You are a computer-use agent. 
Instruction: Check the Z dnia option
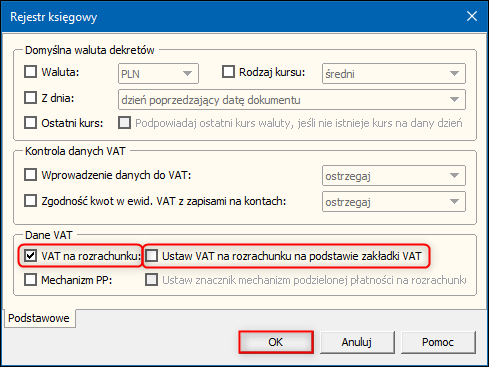tap(30, 98)
